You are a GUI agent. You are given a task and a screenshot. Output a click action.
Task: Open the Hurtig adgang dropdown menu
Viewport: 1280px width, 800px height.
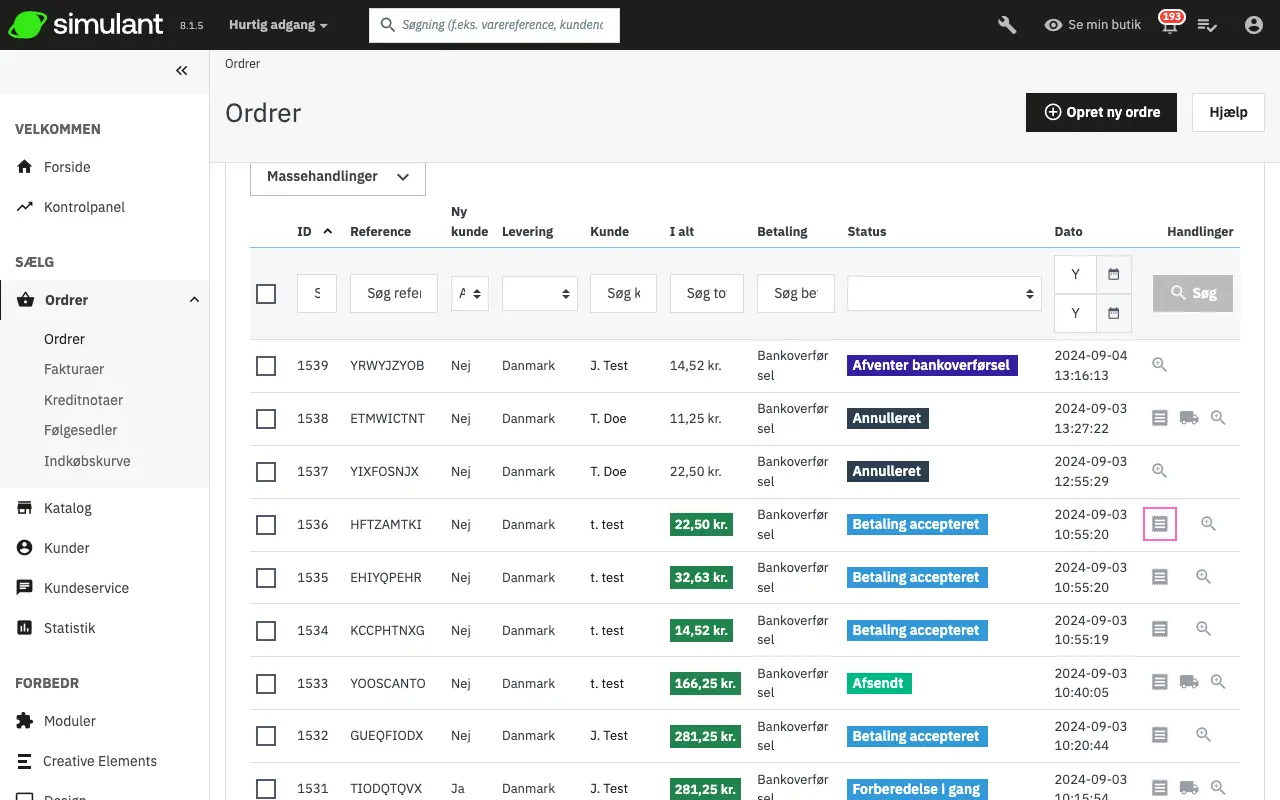[278, 25]
